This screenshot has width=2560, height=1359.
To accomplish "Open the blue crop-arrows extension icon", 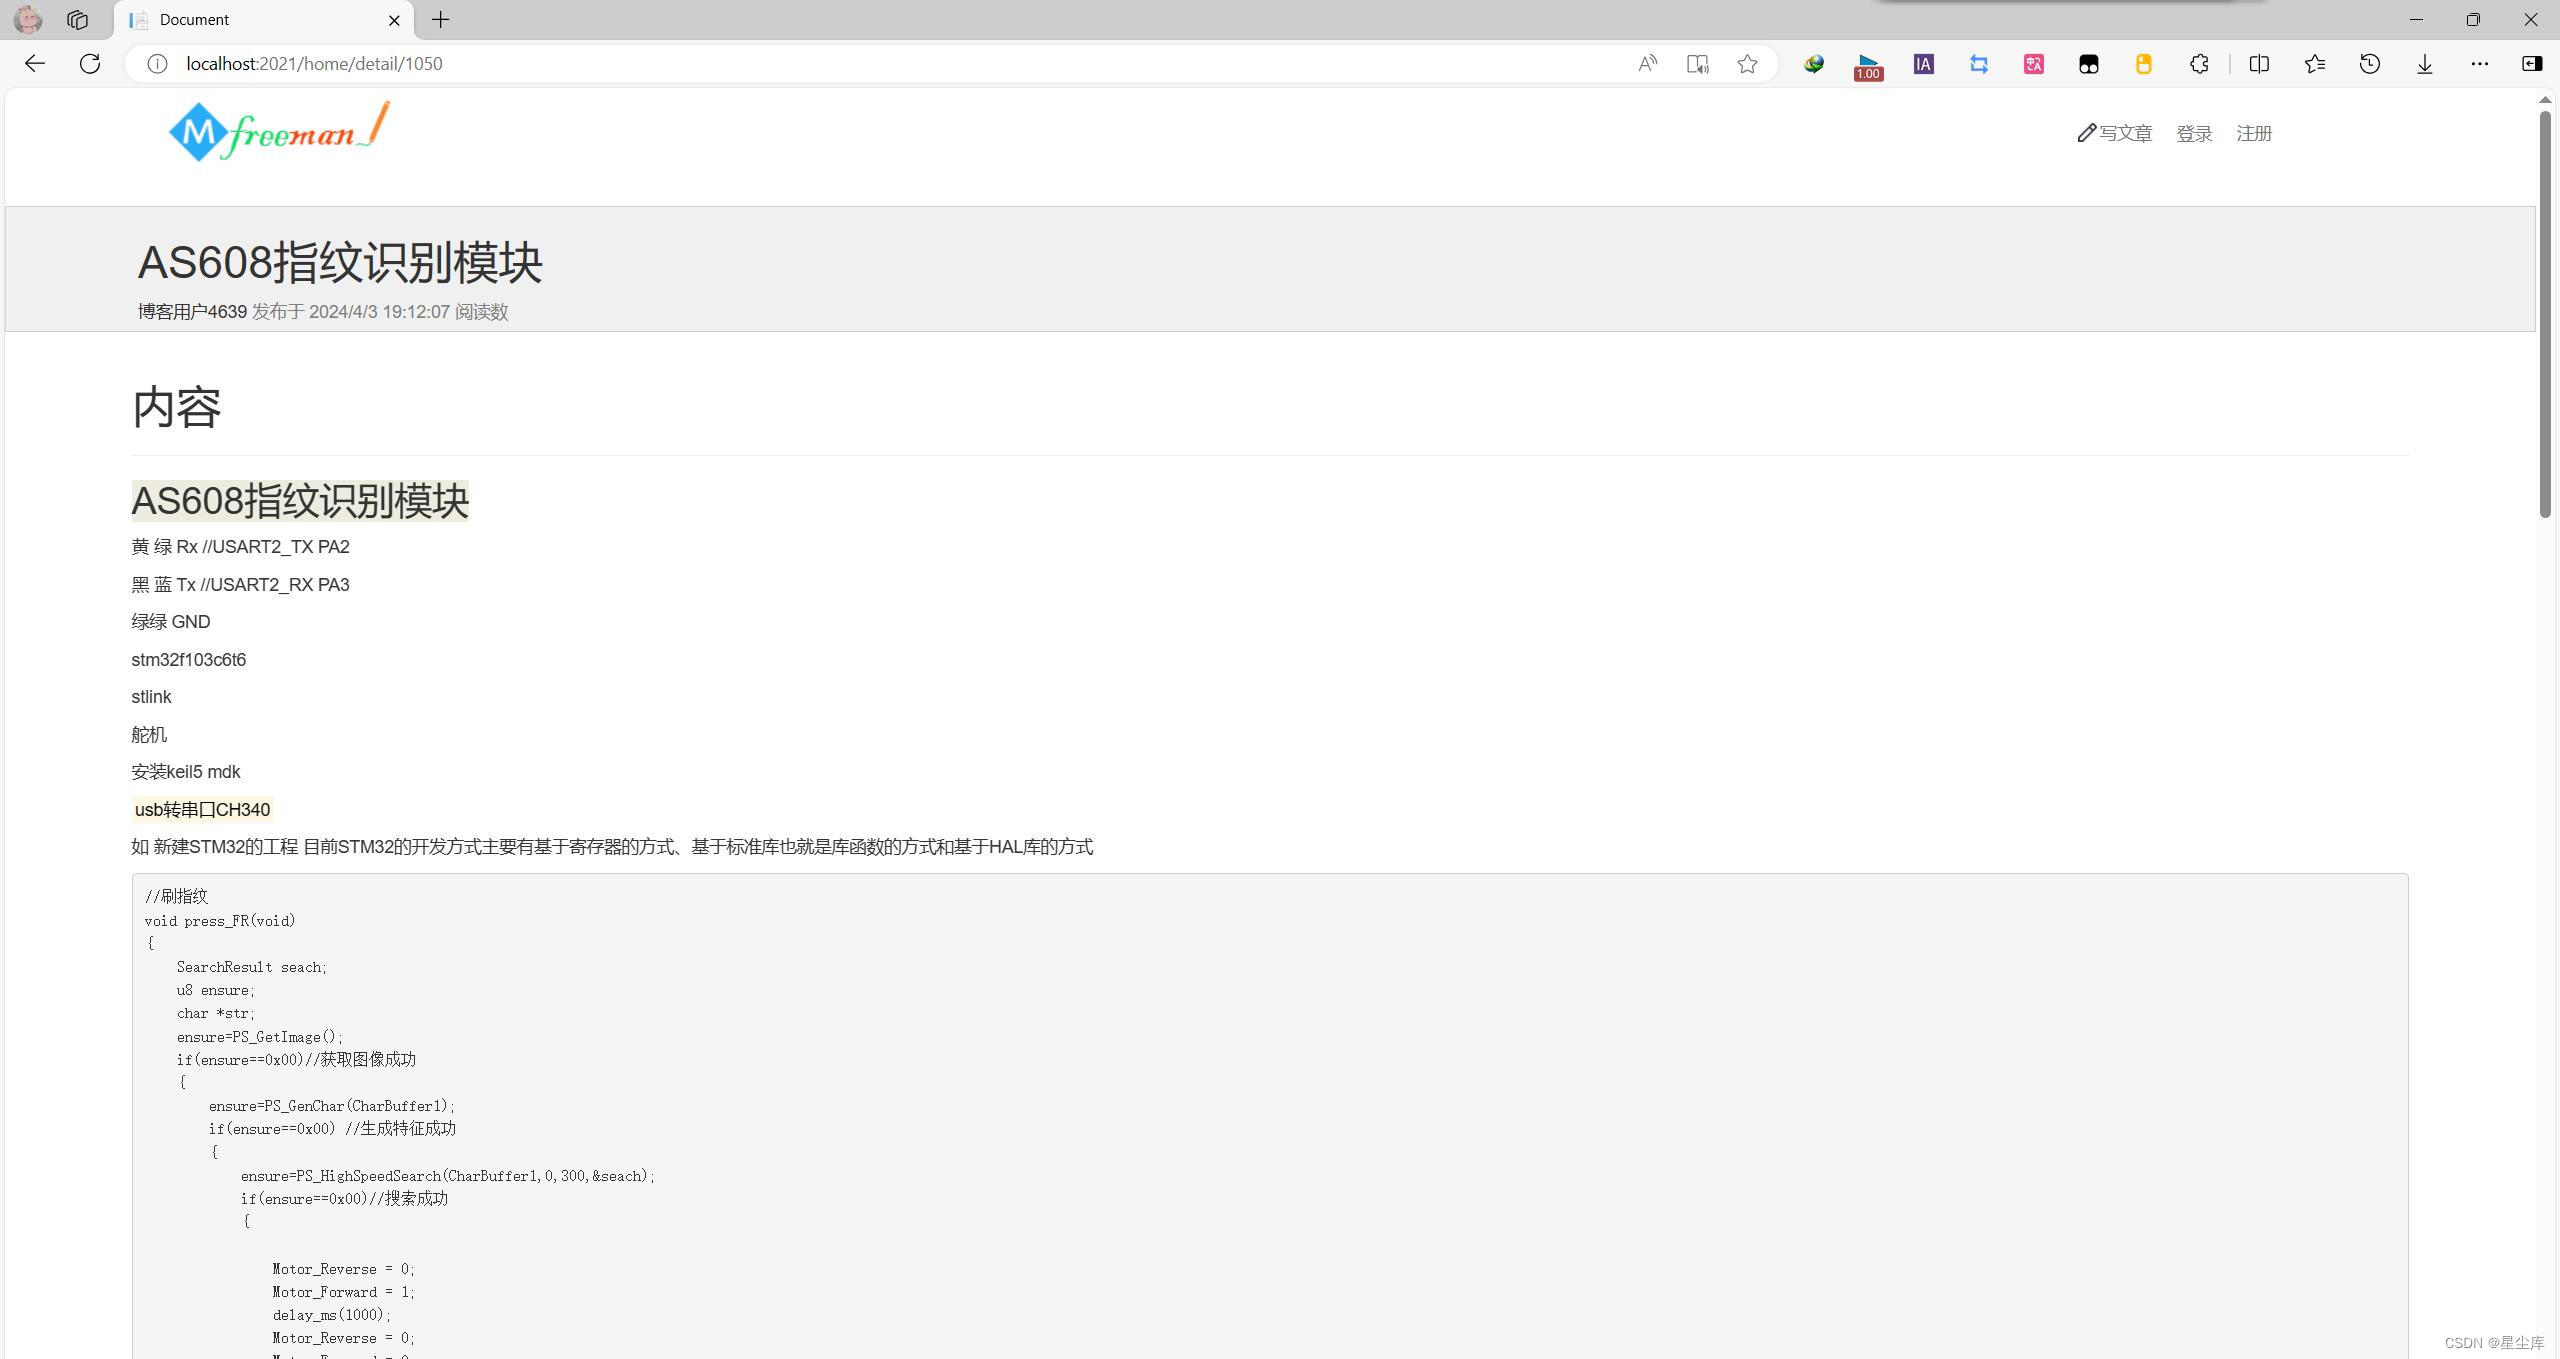I will [1978, 64].
